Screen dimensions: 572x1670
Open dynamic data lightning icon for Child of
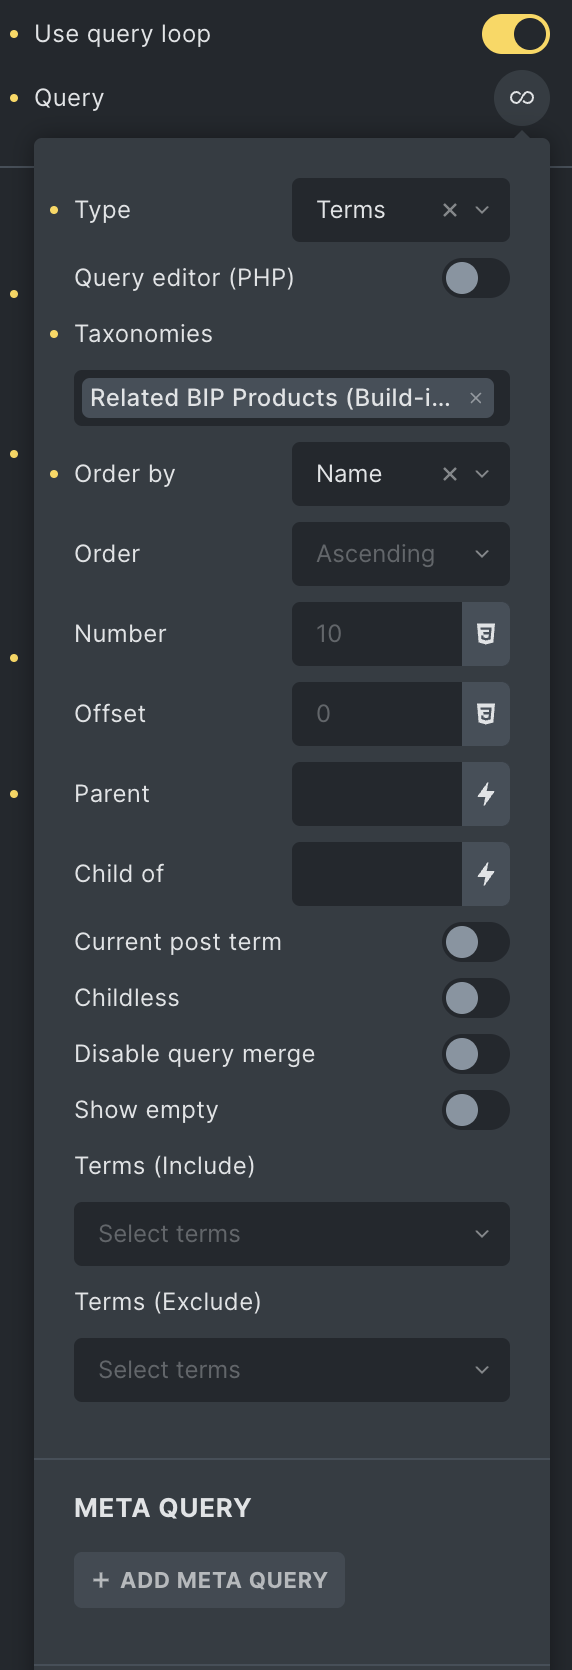point(486,874)
